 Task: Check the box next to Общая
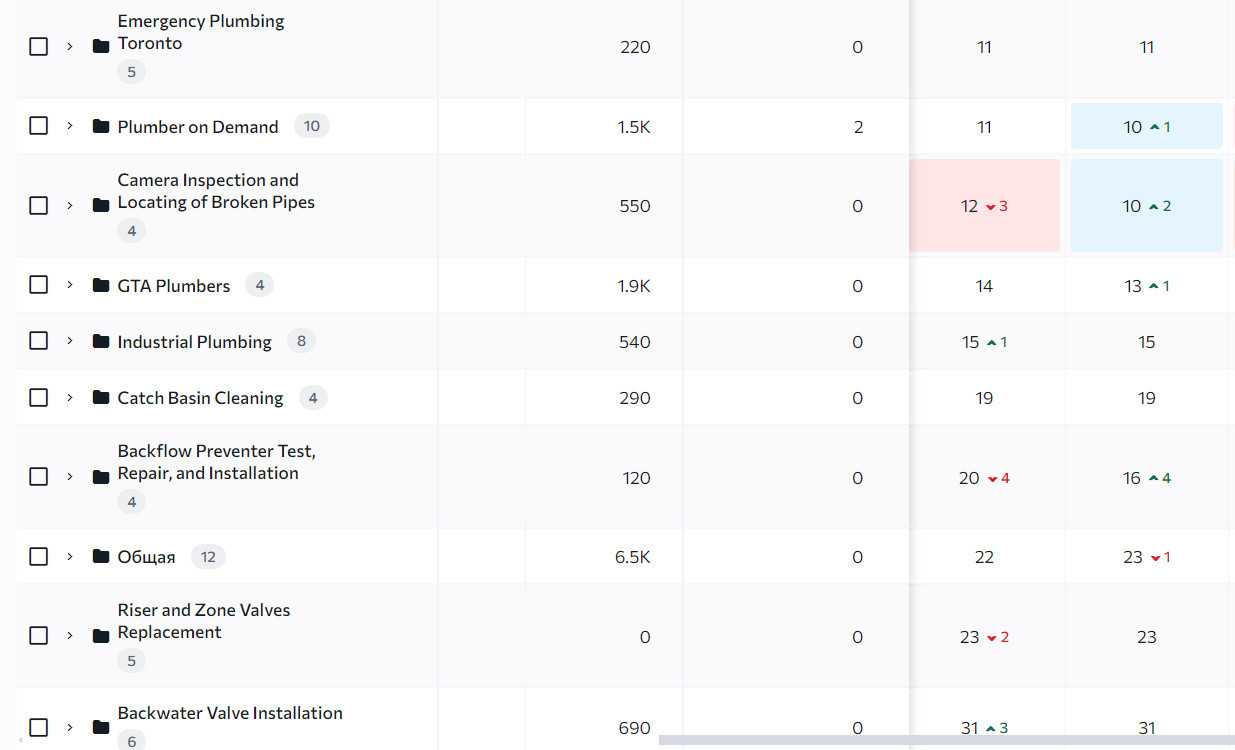pyautogui.click(x=38, y=556)
